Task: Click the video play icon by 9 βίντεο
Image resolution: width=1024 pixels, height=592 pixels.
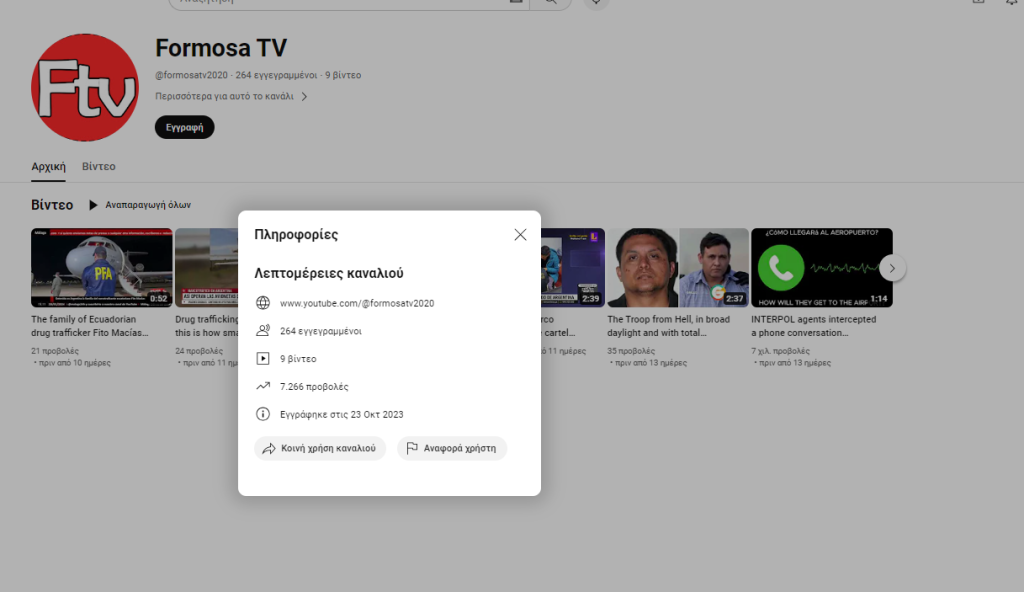Action: [263, 359]
